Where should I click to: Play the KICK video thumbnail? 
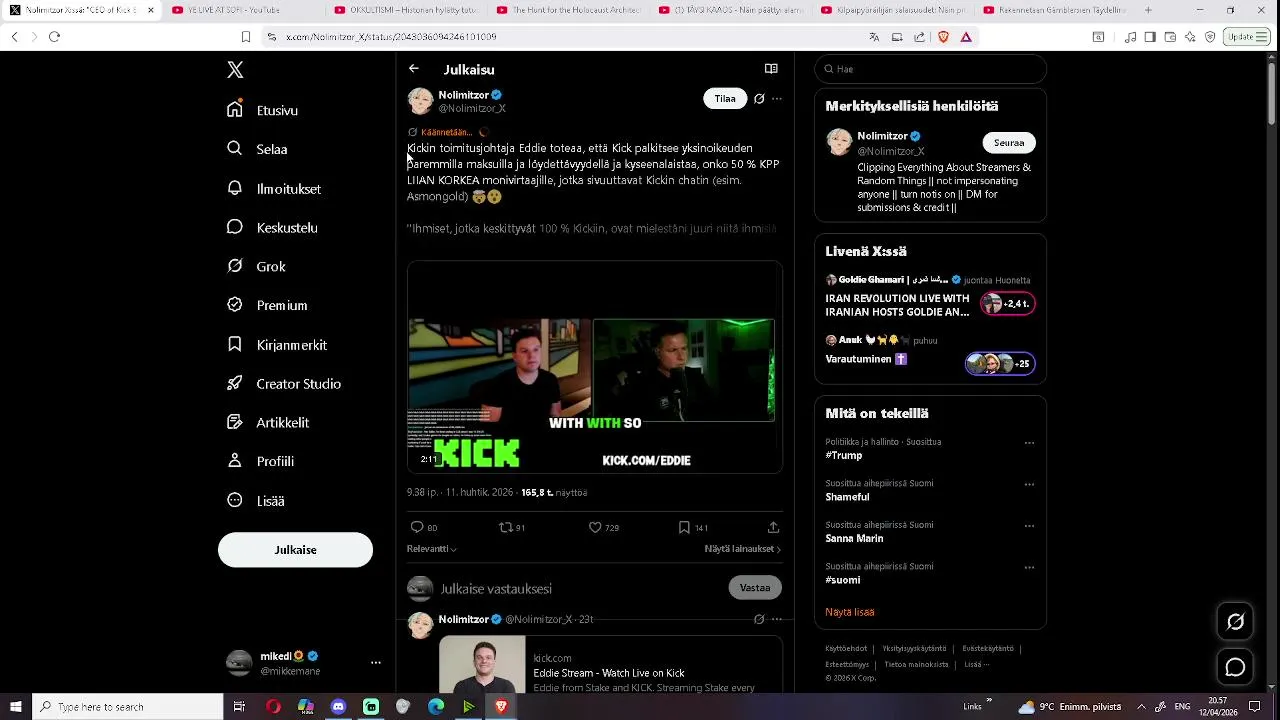594,367
